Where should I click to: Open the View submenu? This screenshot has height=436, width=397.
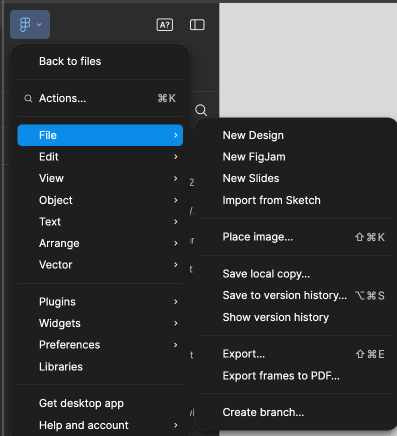point(100,178)
